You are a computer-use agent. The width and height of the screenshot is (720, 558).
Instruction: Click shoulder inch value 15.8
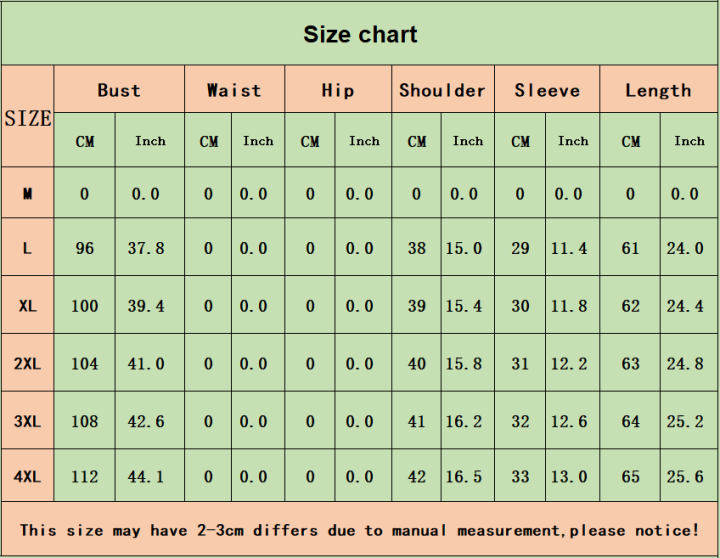(464, 364)
